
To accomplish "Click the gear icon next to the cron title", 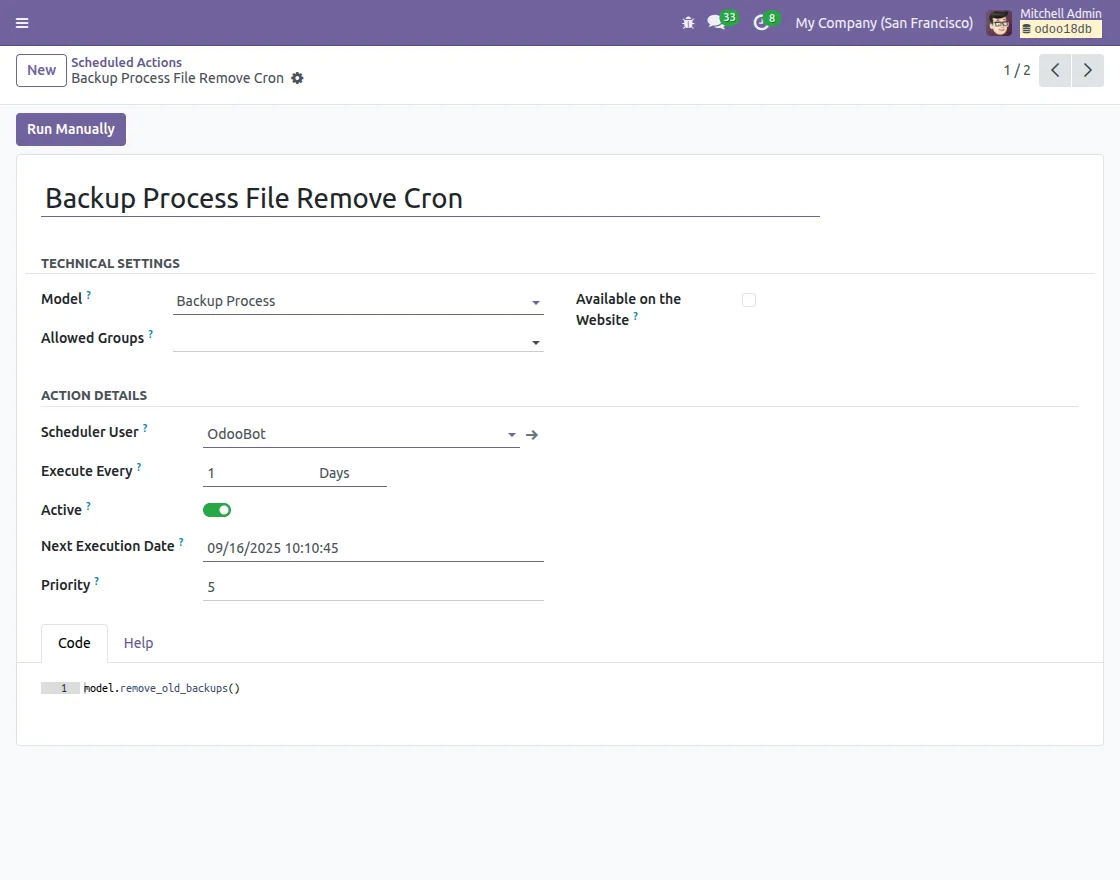I will point(297,78).
